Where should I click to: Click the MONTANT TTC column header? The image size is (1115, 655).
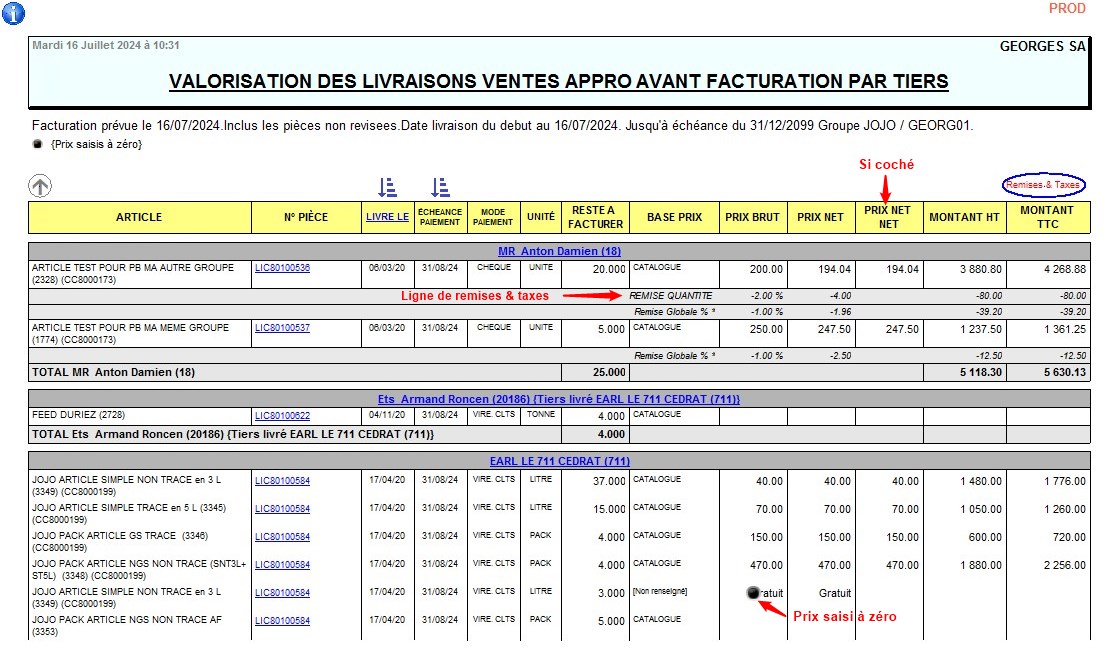tap(1047, 217)
